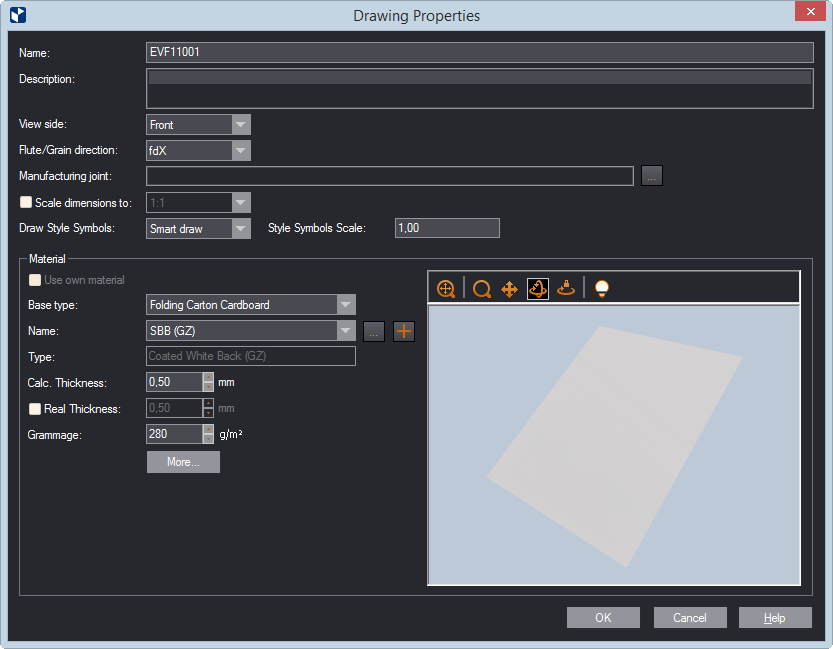Expand the Draw Style Symbols dropdown
Viewport: 833px width, 649px height.
click(241, 229)
